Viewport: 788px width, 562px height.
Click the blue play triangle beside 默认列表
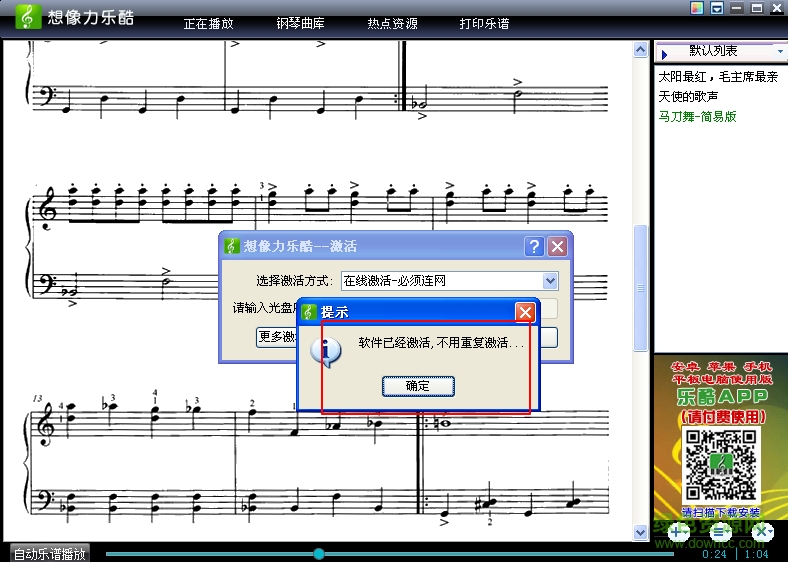[x=664, y=52]
